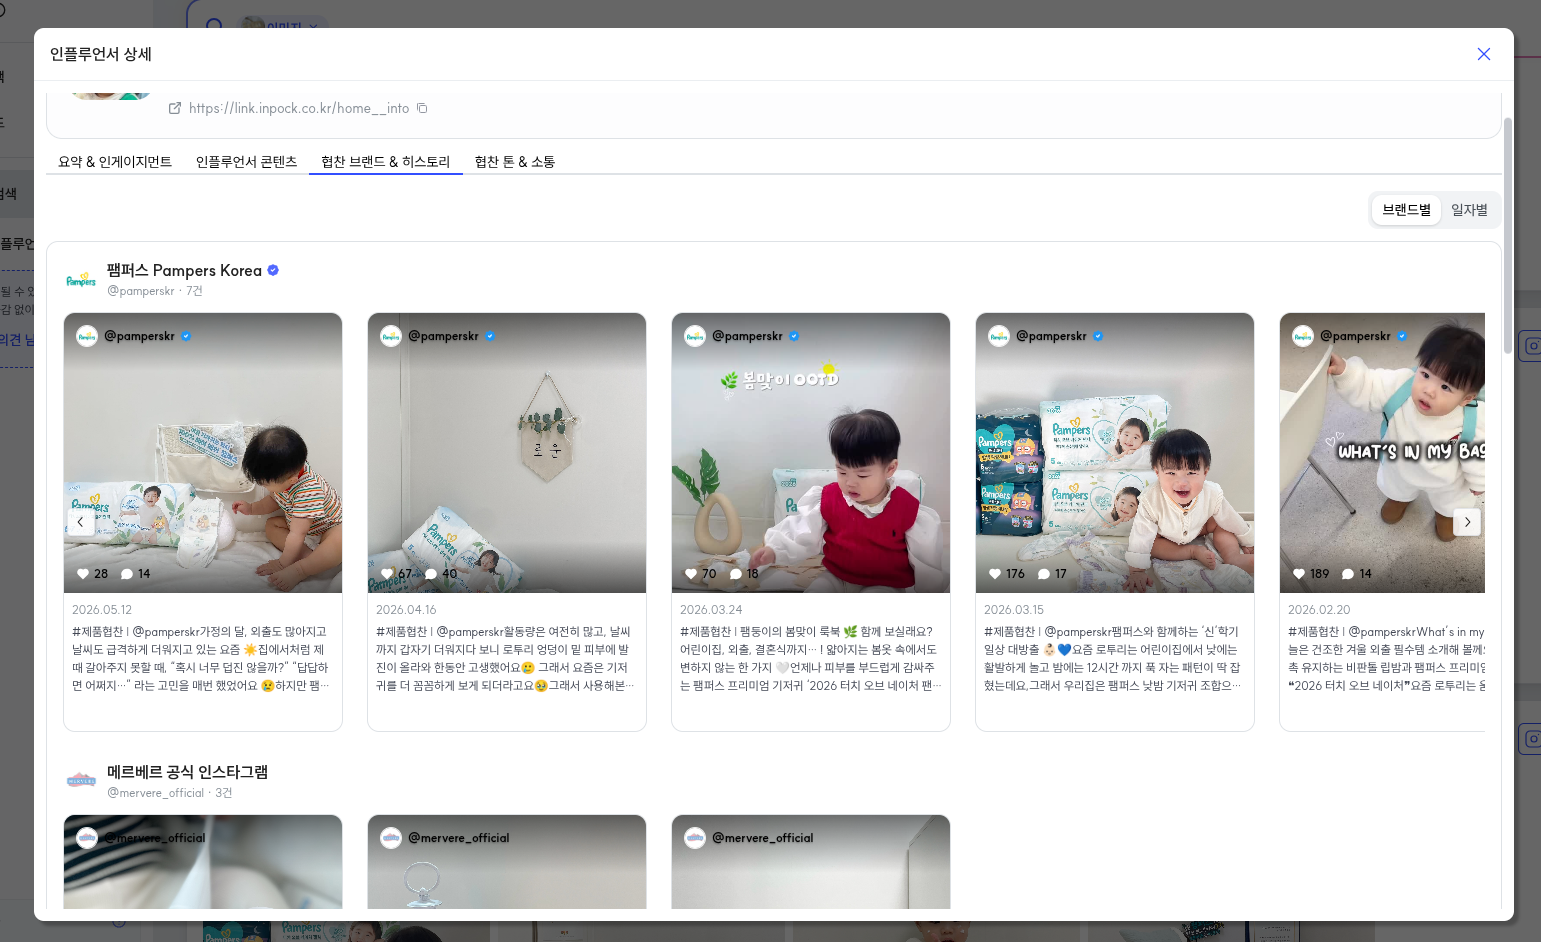Image resolution: width=1541 pixels, height=942 pixels.
Task: Click @mervere_official · 3건 subtitle
Action: [x=169, y=793]
